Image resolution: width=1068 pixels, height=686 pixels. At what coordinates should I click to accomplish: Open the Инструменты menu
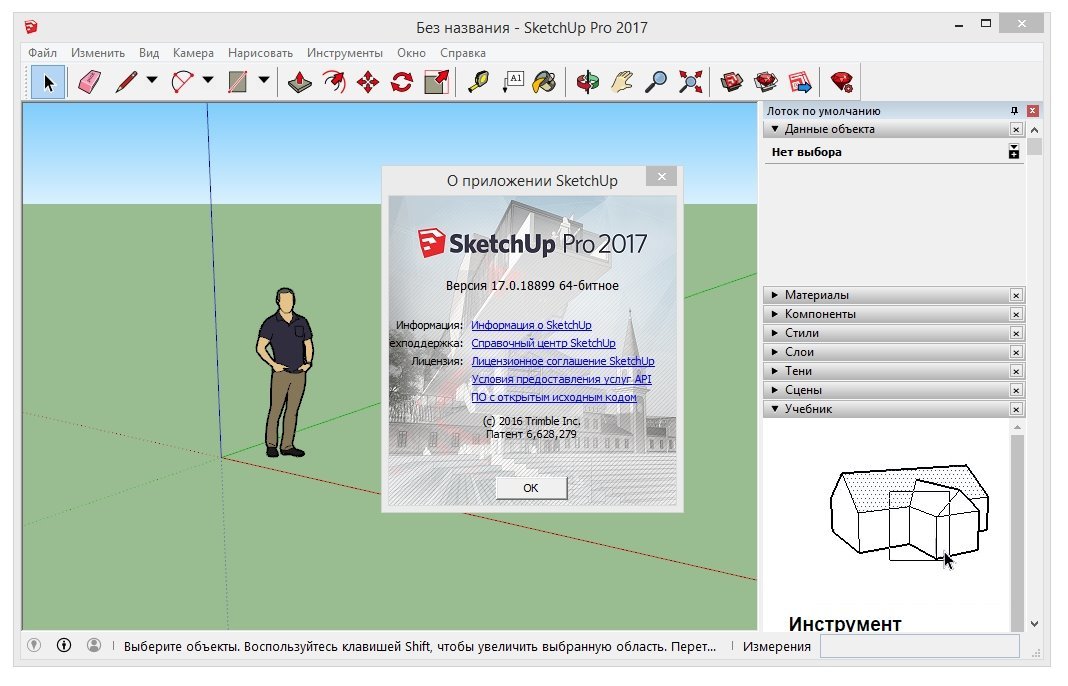[x=345, y=53]
